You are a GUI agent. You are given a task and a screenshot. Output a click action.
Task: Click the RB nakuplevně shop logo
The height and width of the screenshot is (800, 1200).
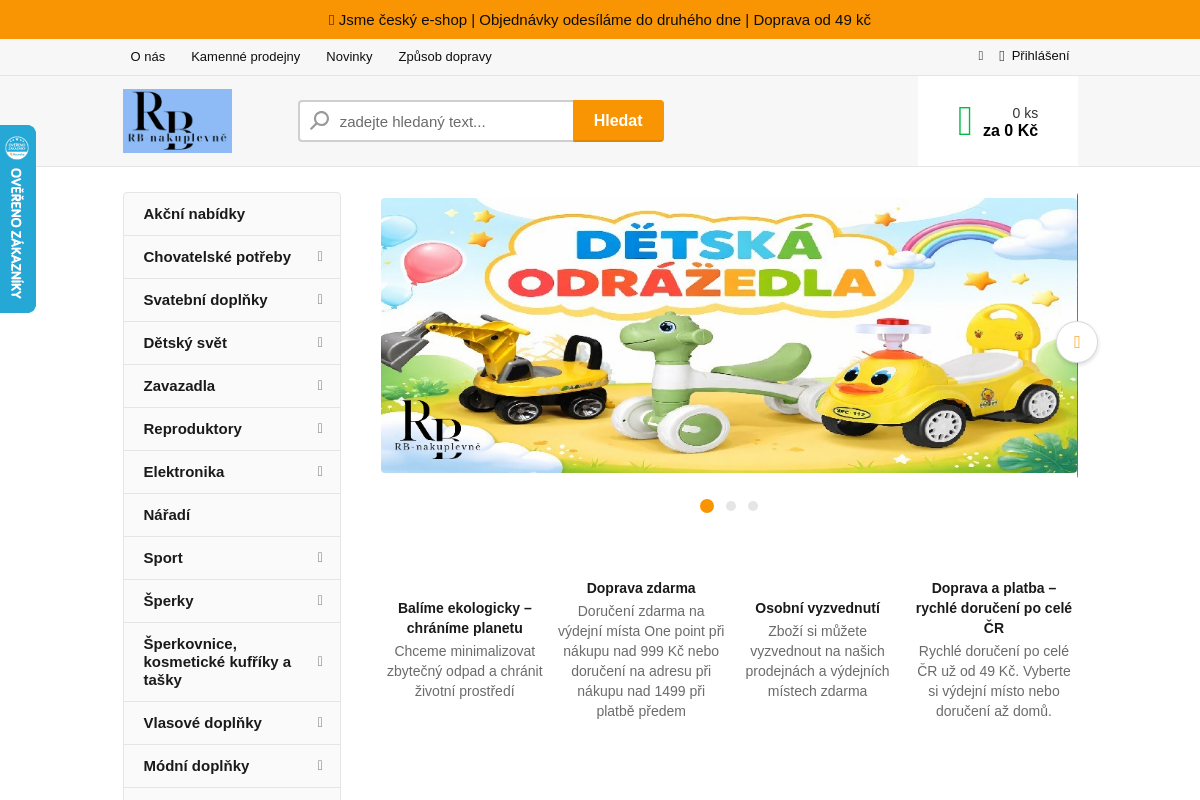[177, 121]
